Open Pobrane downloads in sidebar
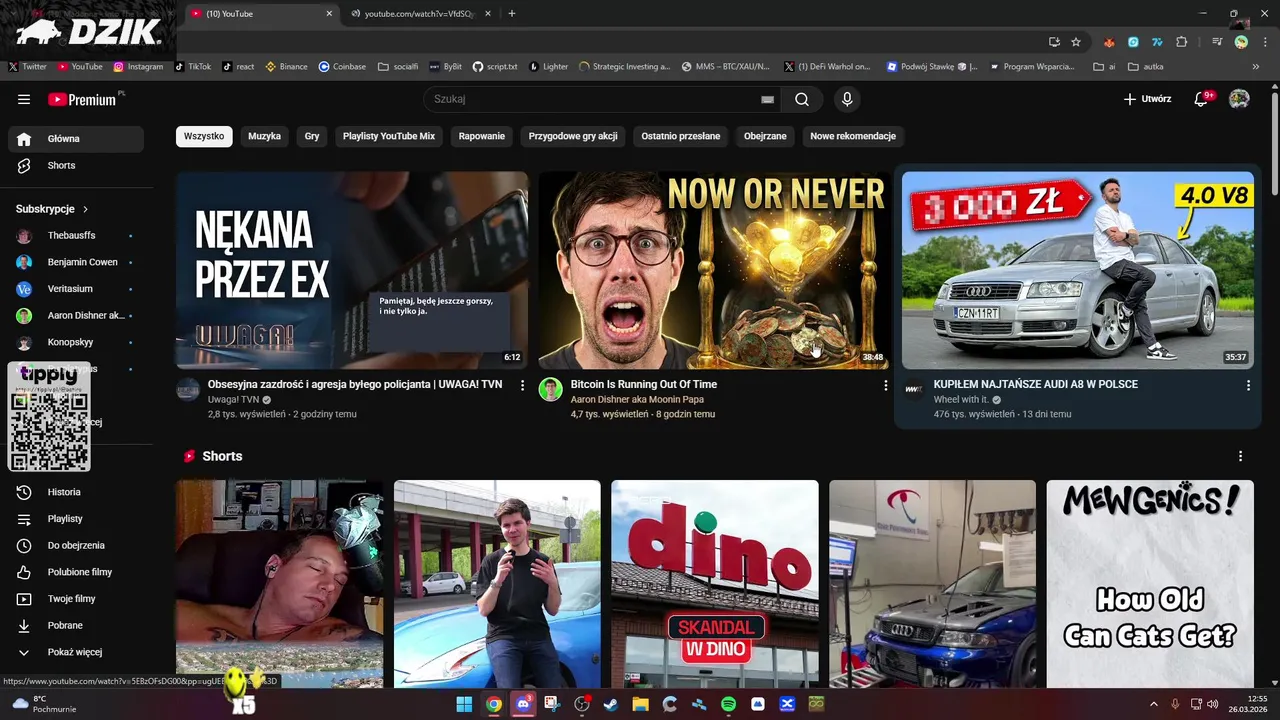 coord(76,625)
